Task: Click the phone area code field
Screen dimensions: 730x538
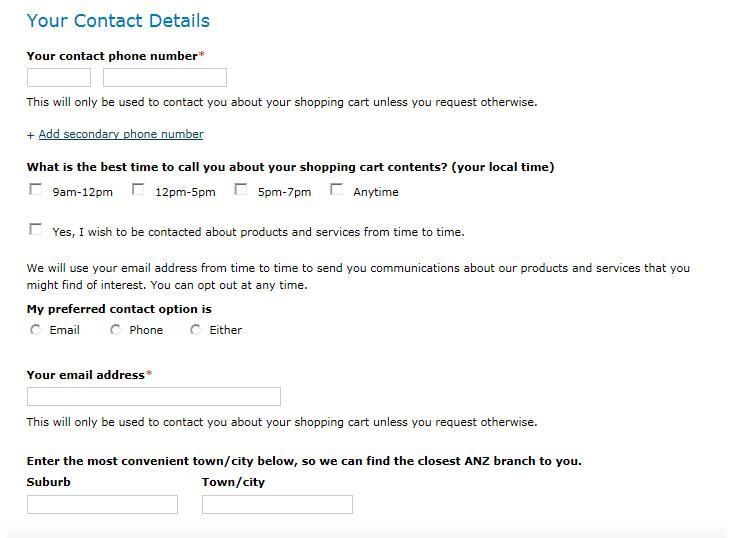Action: (x=59, y=78)
